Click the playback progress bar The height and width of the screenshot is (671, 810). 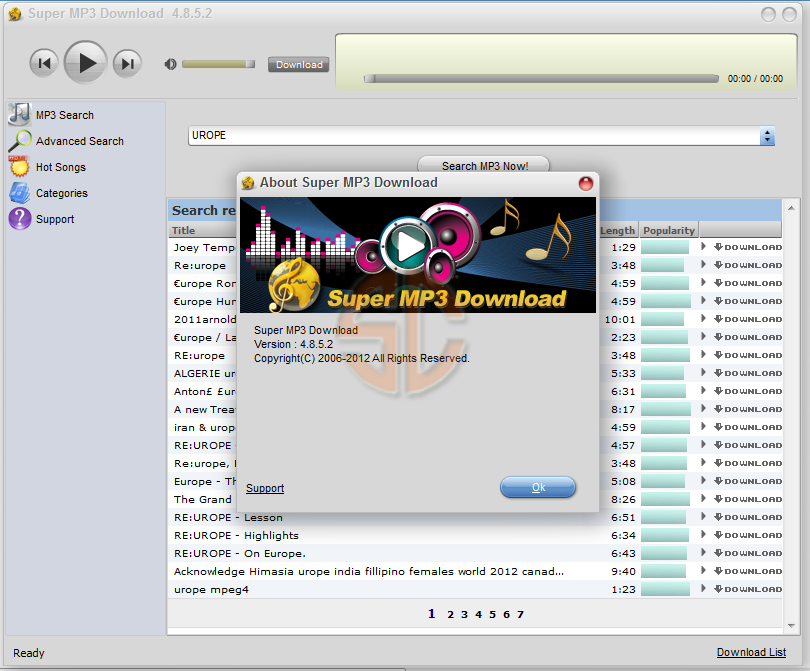[x=541, y=79]
